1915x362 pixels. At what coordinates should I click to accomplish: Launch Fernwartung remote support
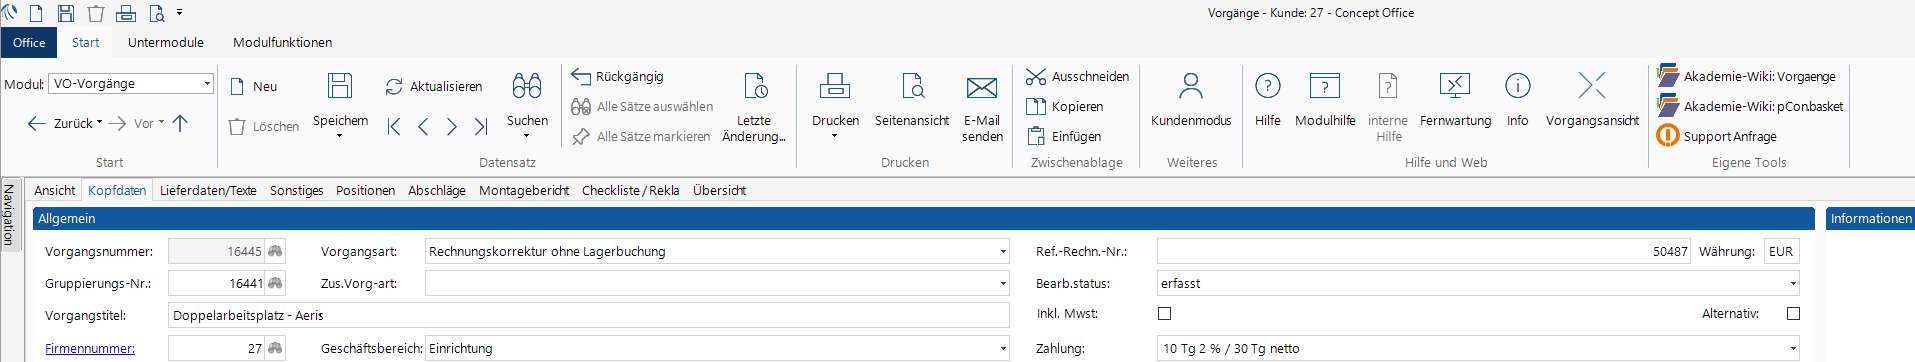1455,86
